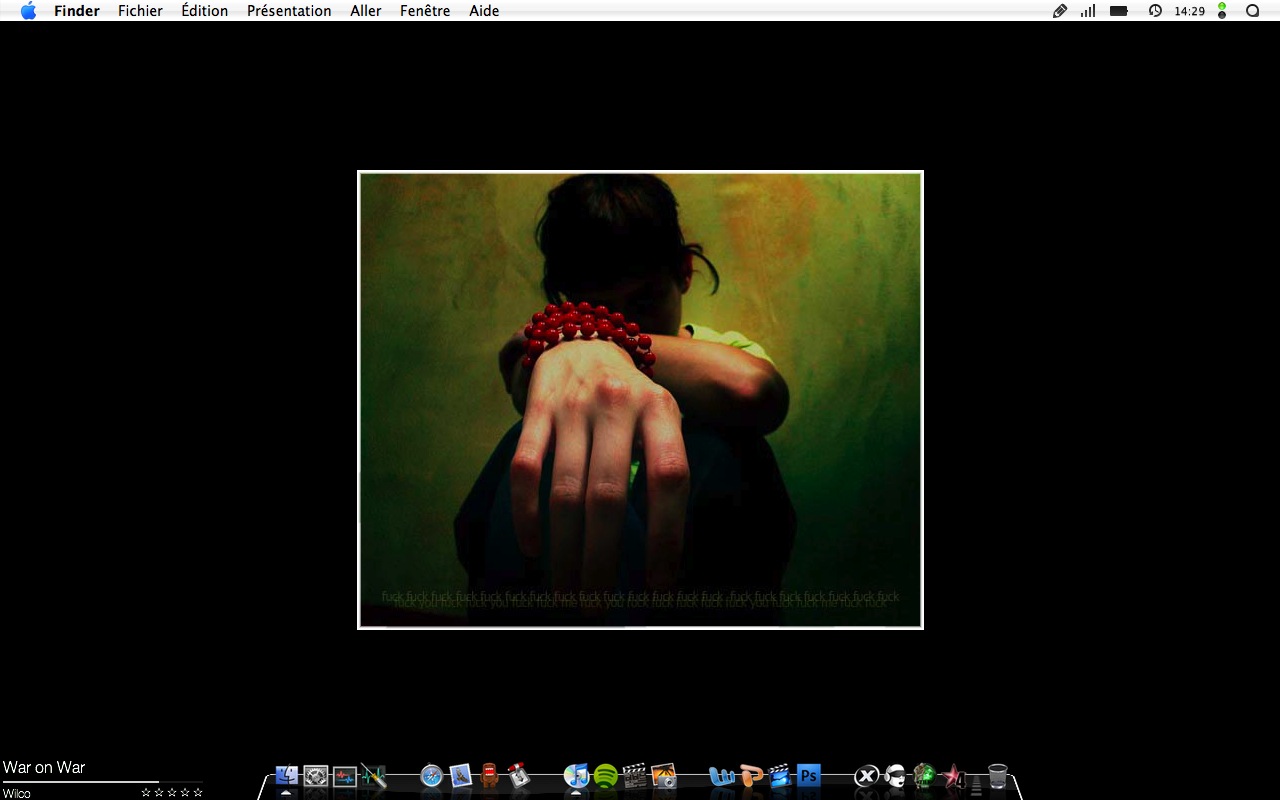The image size is (1280, 800).
Task: Open the Time Machine menu bar icon
Action: point(1155,11)
